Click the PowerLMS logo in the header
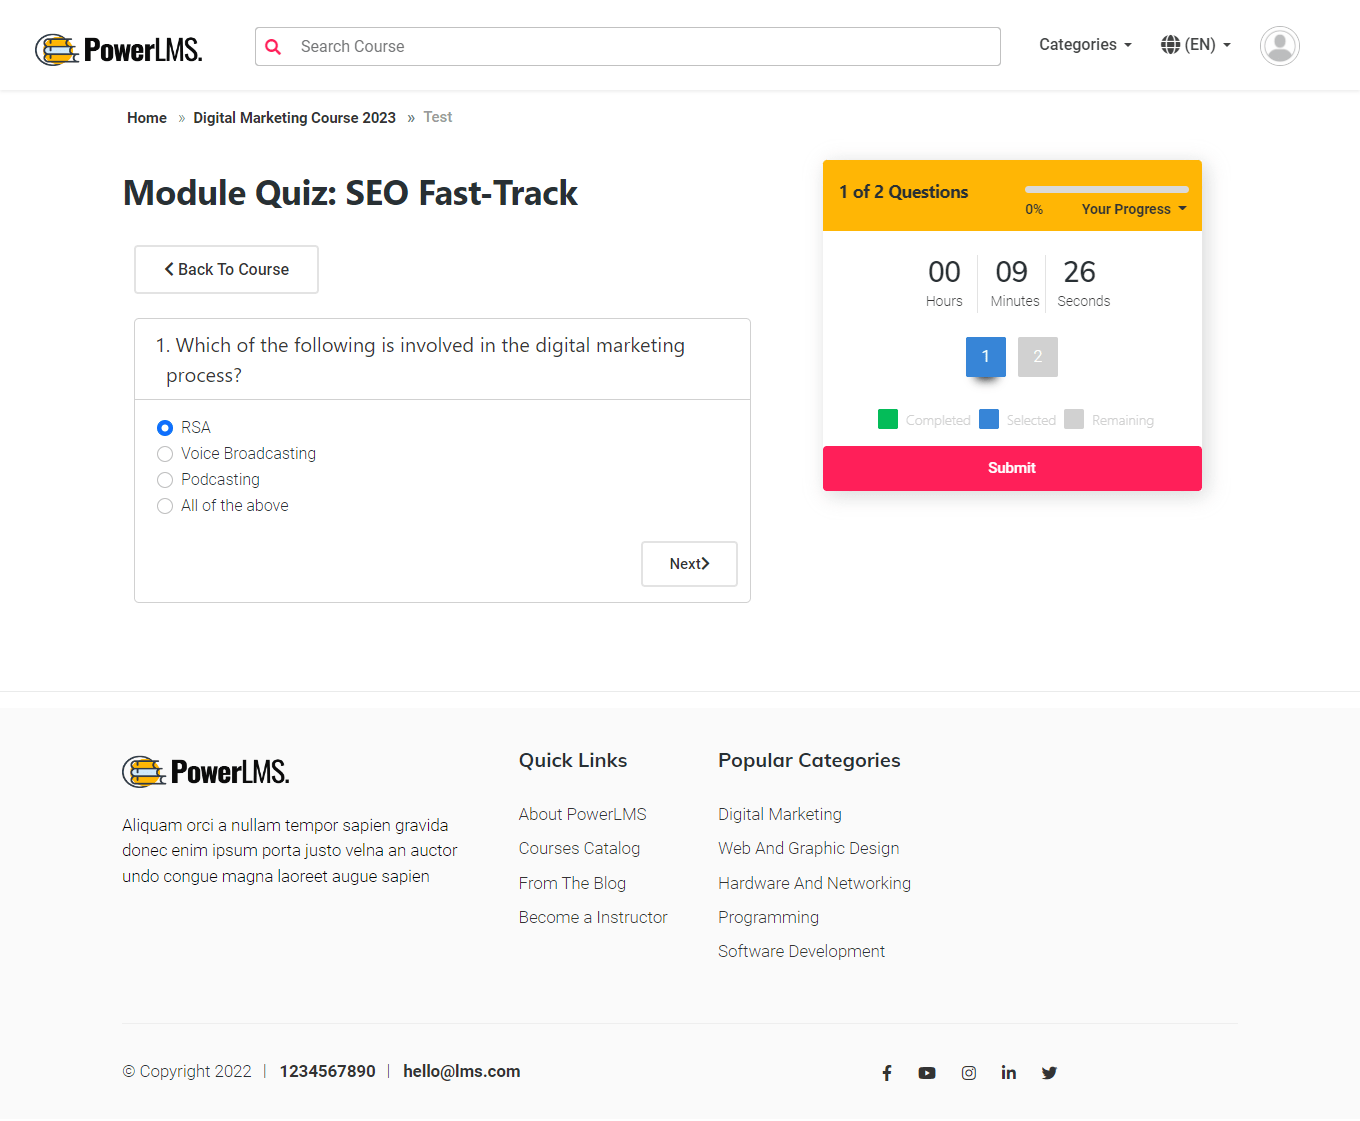The width and height of the screenshot is (1360, 1121). click(118, 48)
